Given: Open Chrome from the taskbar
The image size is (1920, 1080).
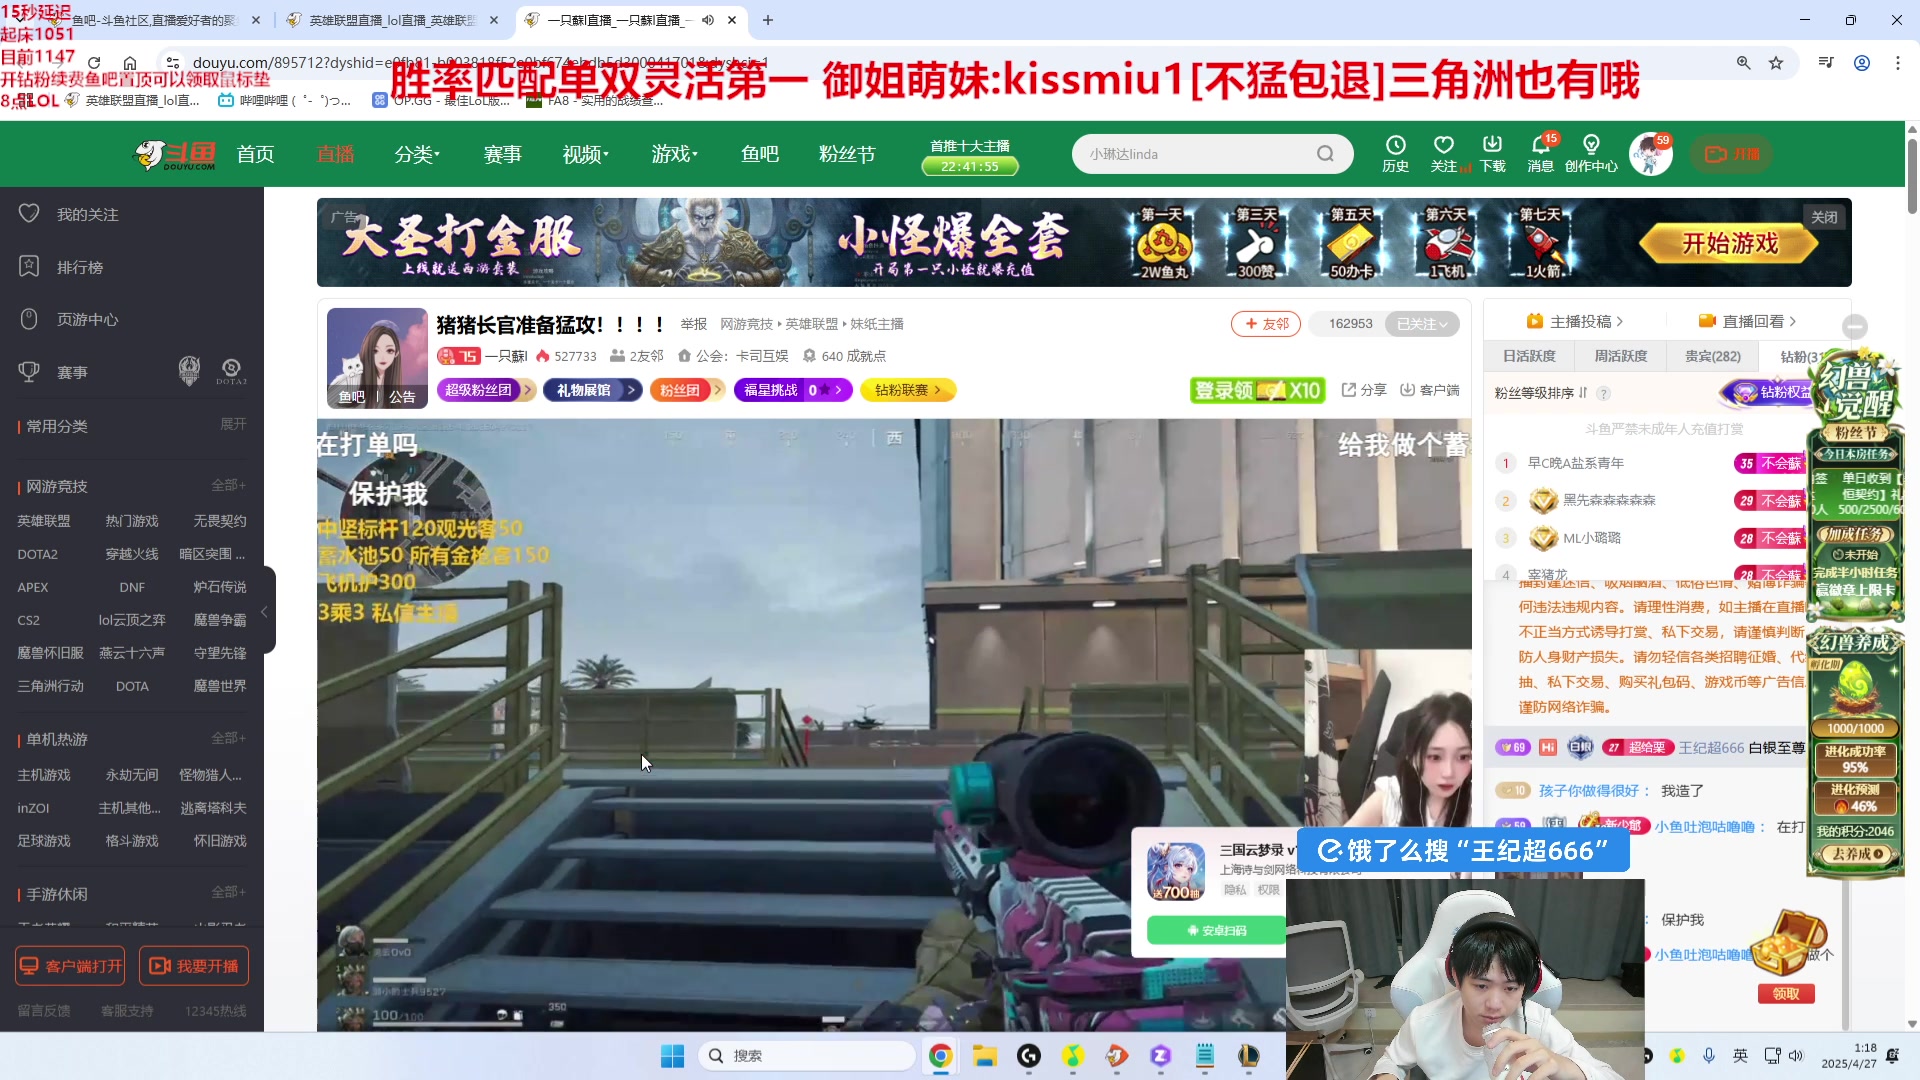Looking at the screenshot, I should pyautogui.click(x=940, y=1056).
